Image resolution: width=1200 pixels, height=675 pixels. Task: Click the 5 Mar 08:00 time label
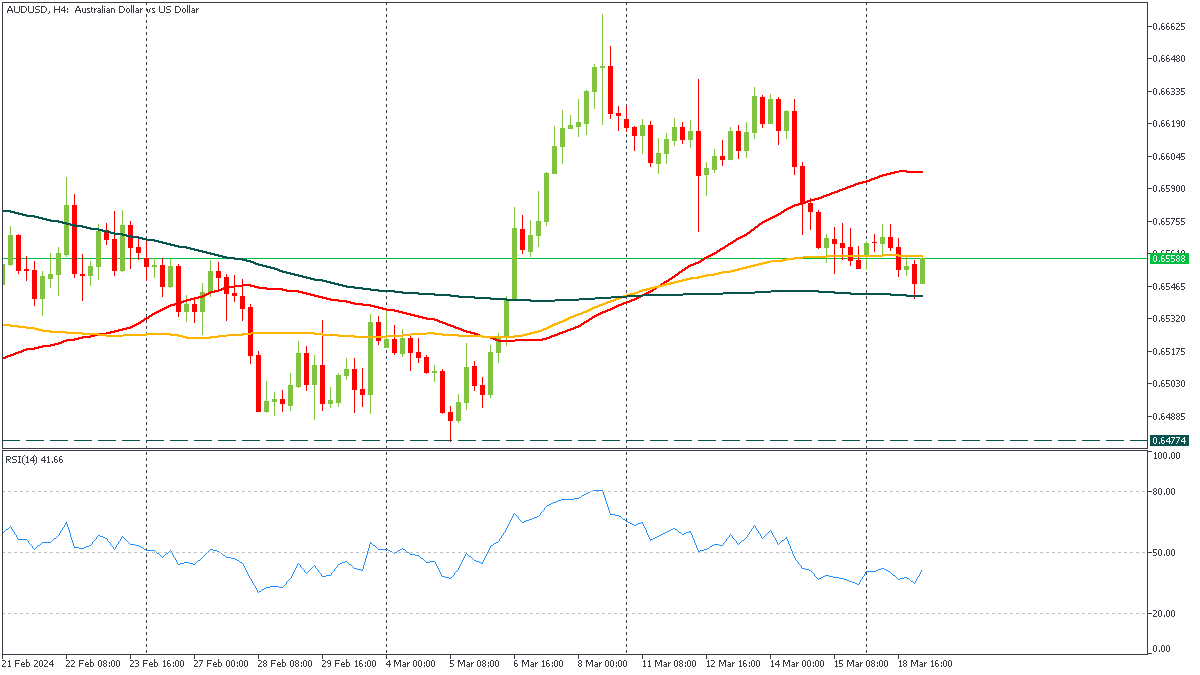pos(477,663)
